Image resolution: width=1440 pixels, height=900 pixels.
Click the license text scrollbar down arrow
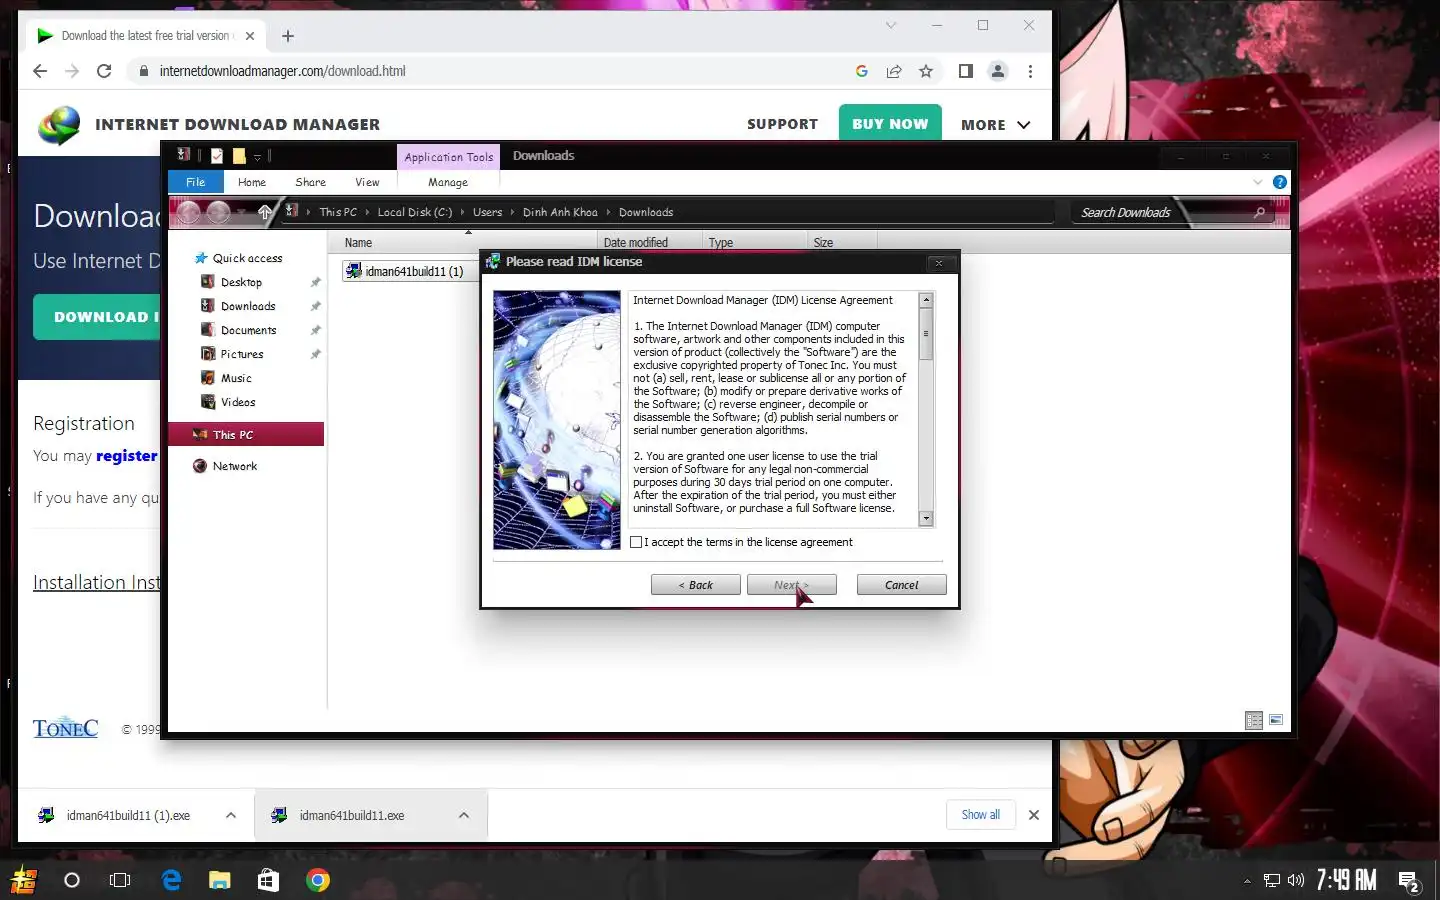point(926,518)
